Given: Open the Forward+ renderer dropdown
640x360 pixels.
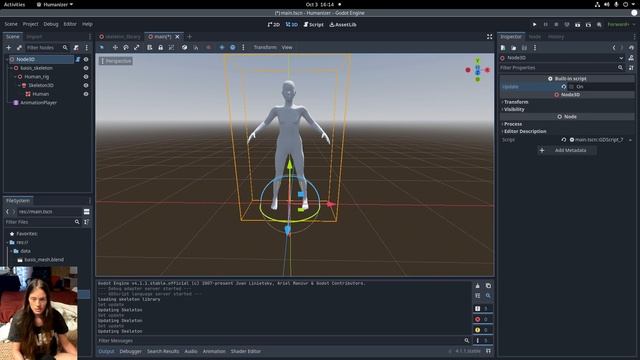Looking at the screenshot, I should pyautogui.click(x=621, y=24).
